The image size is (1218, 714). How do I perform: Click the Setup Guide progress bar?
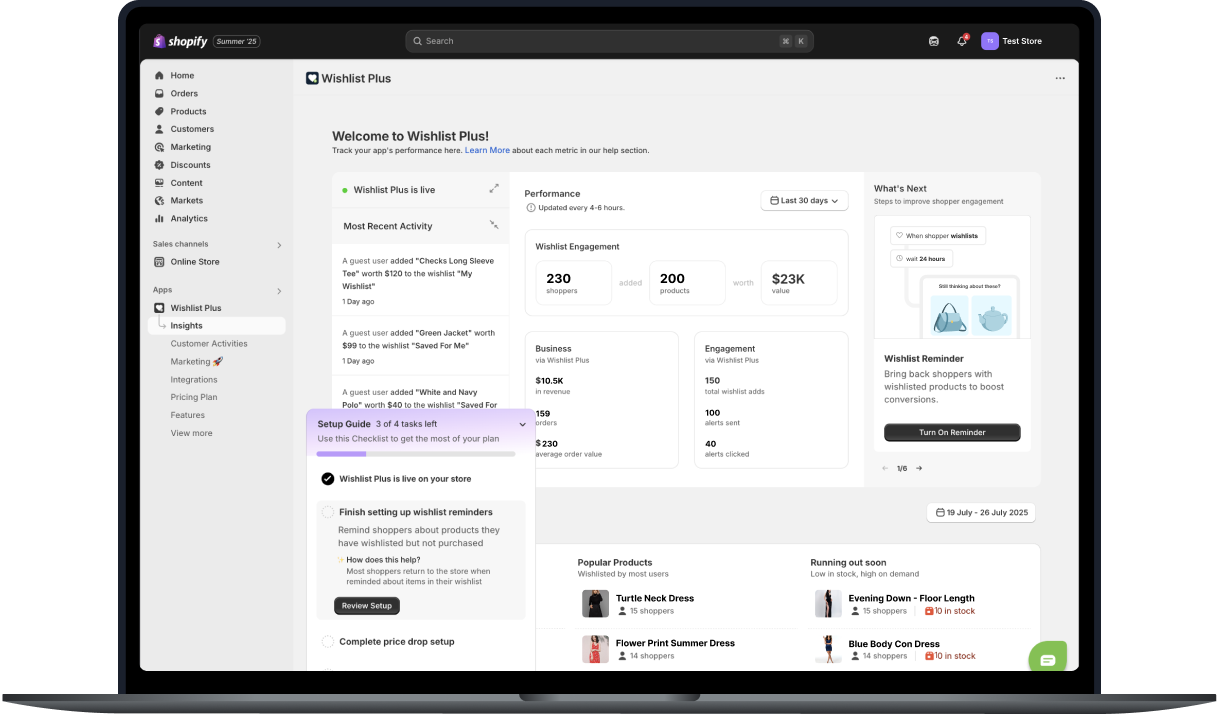pyautogui.click(x=416, y=454)
